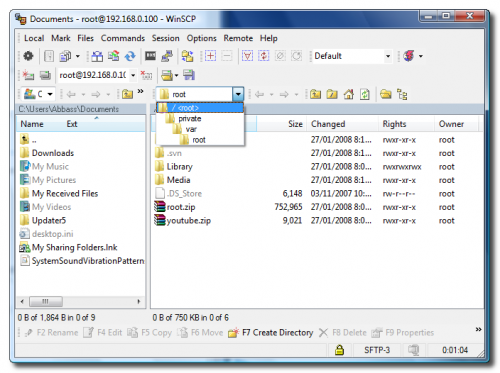Click the queue documents icon
The image size is (500, 373).
[x=65, y=56]
